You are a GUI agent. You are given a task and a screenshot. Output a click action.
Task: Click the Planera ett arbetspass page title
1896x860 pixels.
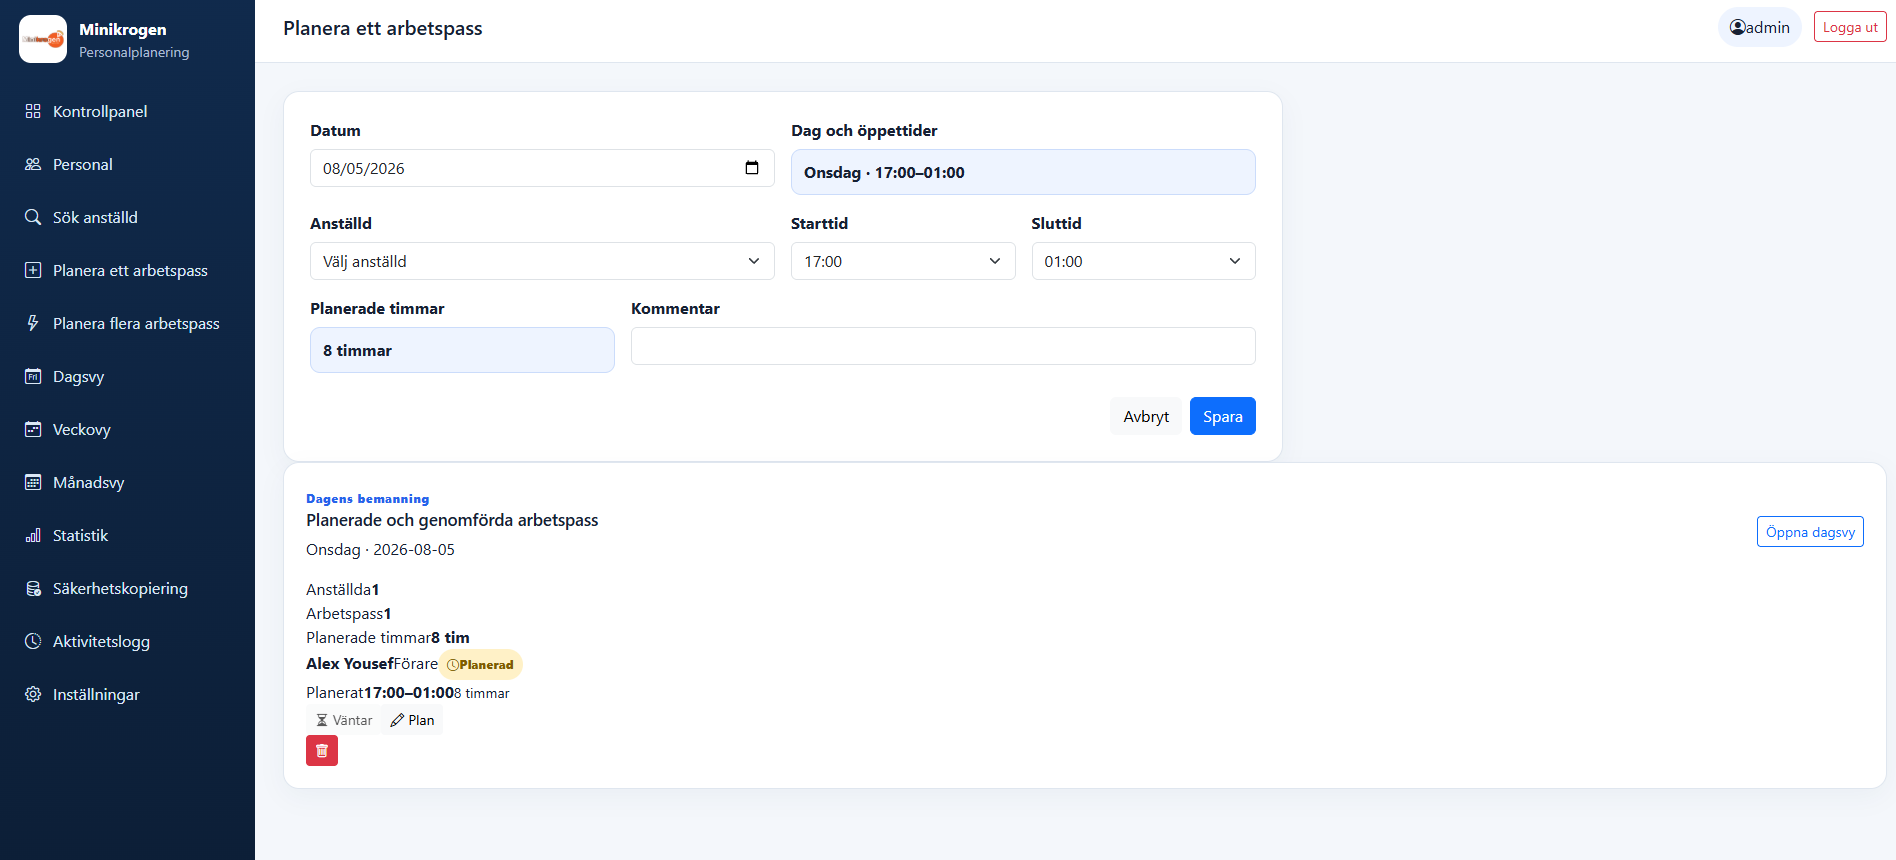tap(383, 28)
